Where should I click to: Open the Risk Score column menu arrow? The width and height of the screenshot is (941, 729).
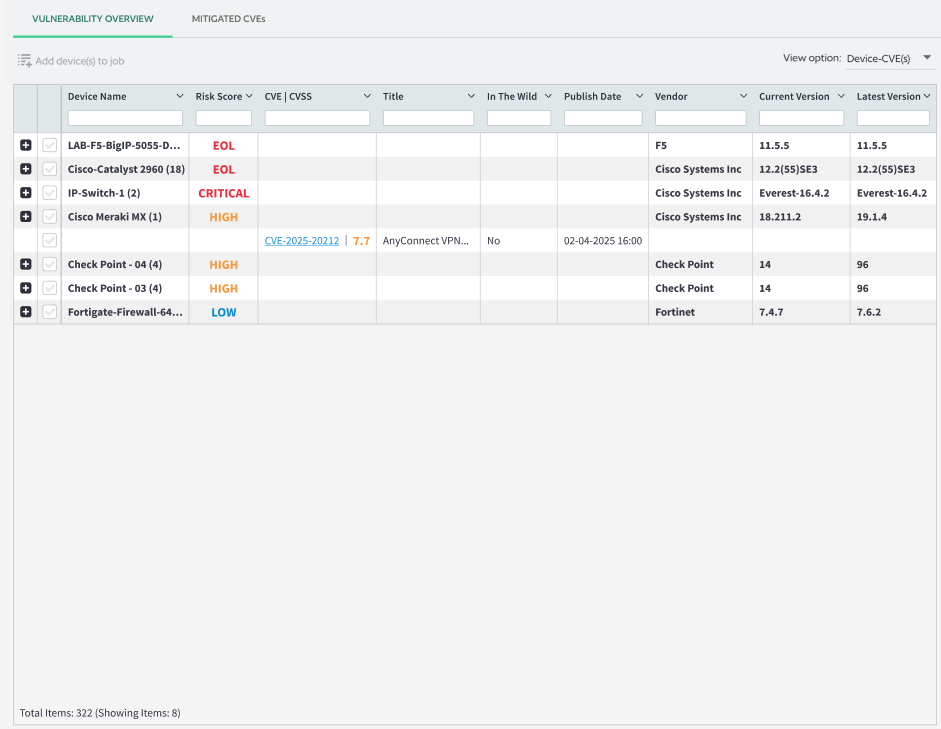pyautogui.click(x=249, y=97)
